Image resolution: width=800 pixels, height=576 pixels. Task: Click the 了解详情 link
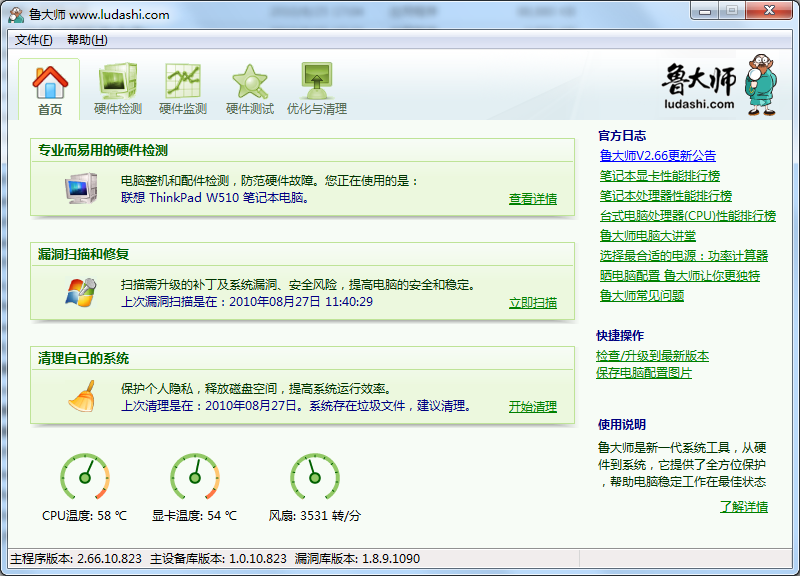pyautogui.click(x=744, y=507)
